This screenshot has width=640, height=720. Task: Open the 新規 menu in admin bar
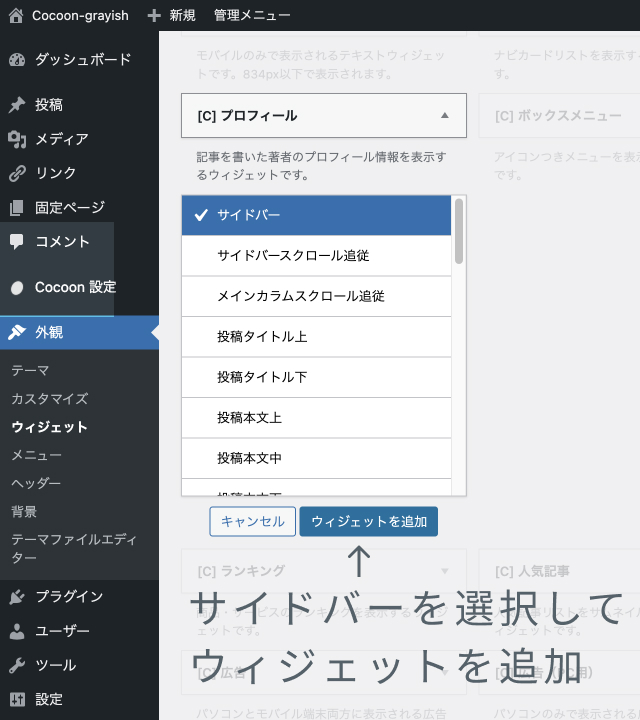(182, 16)
